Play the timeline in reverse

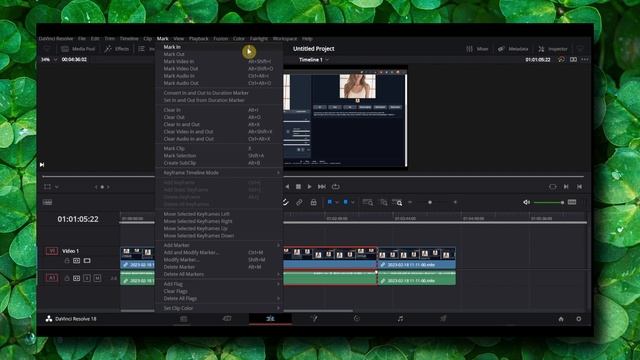coord(287,187)
